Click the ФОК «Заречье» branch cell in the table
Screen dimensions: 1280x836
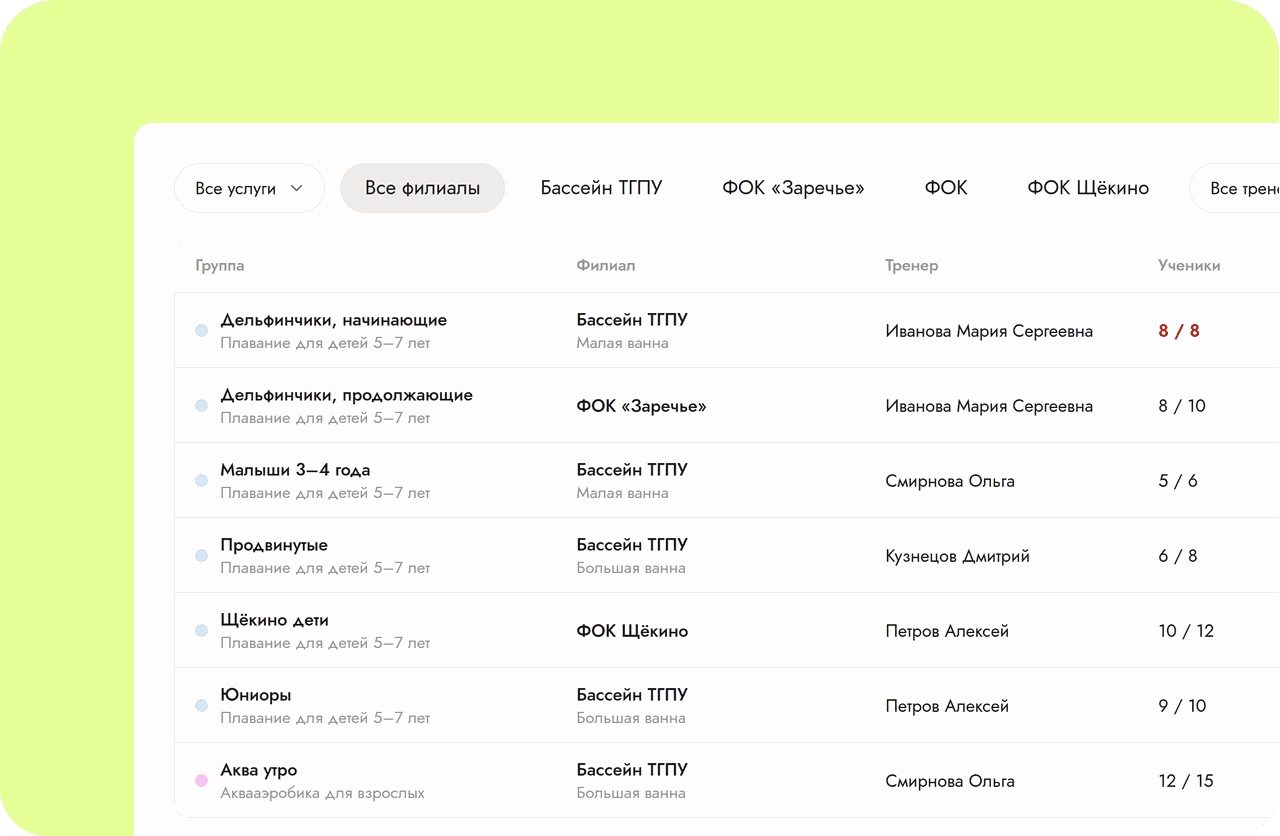click(641, 406)
